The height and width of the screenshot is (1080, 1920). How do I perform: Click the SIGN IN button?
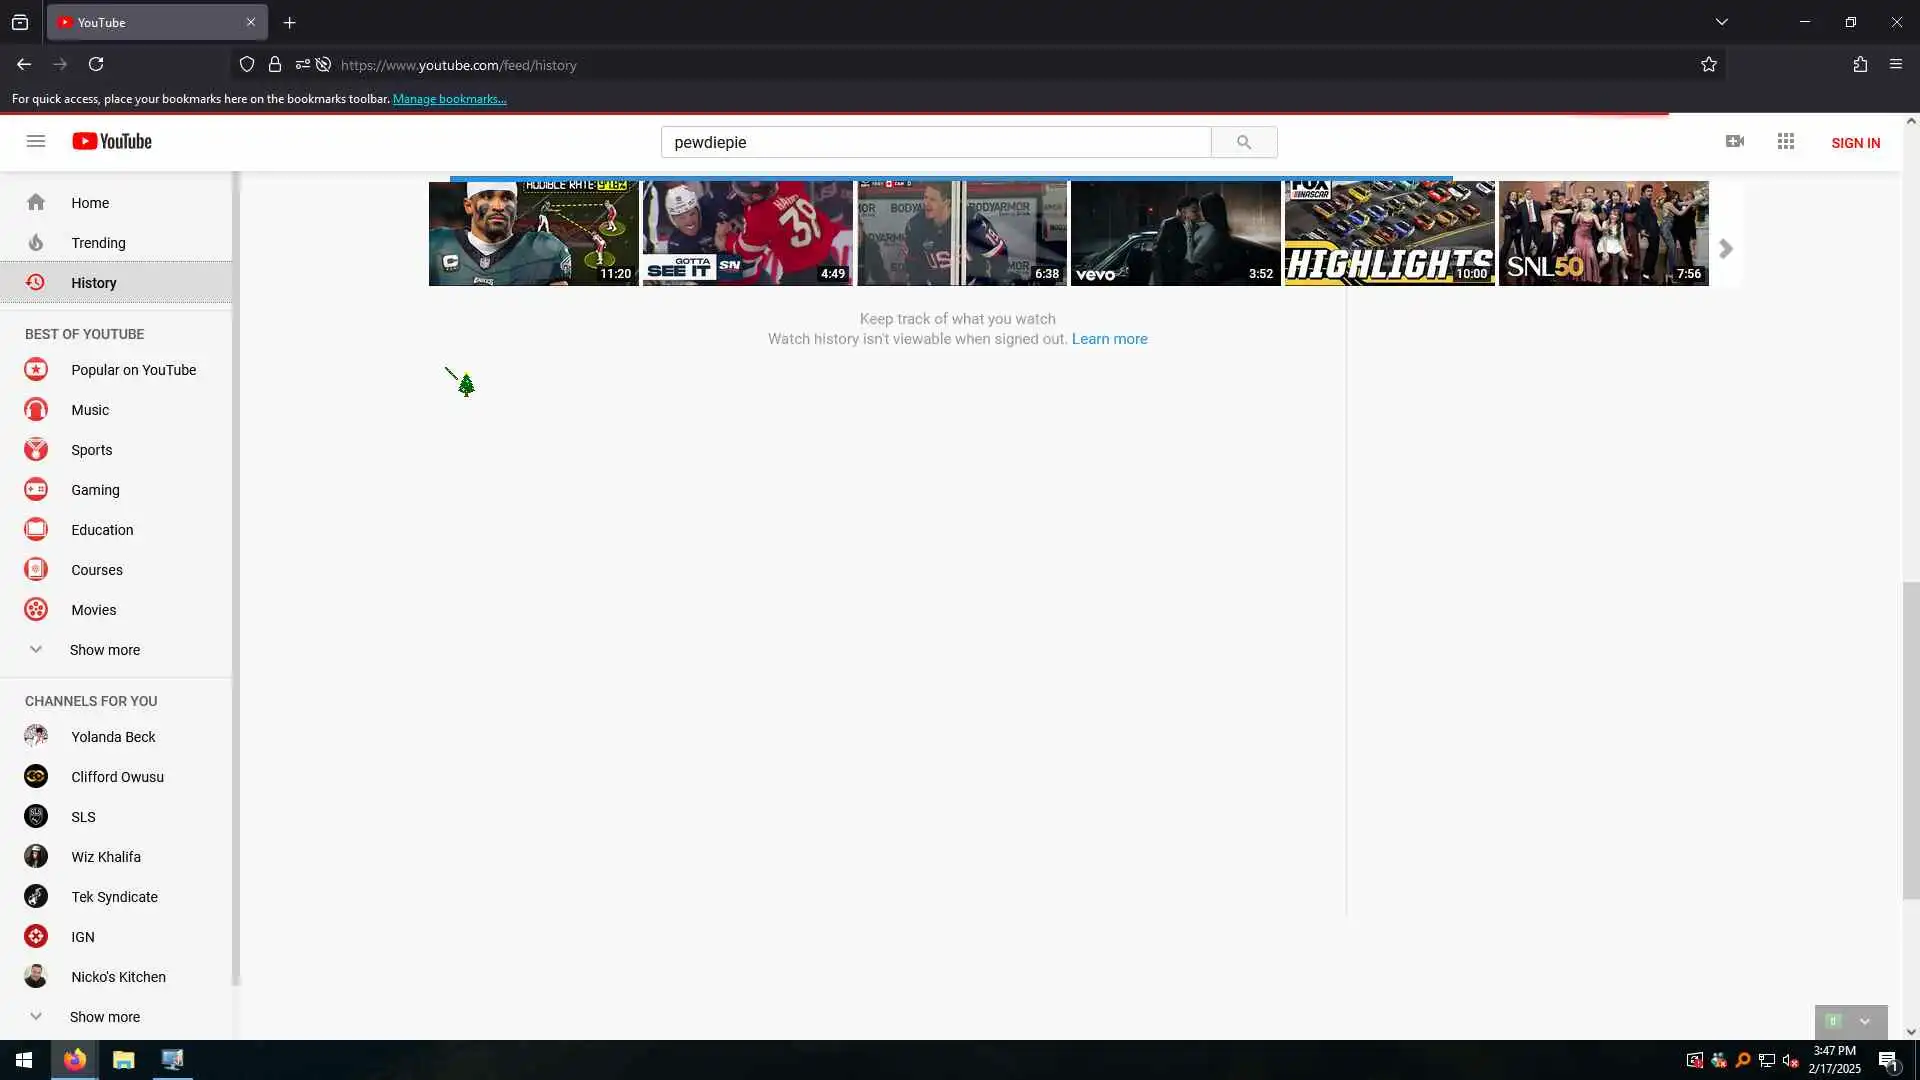pyautogui.click(x=1855, y=143)
